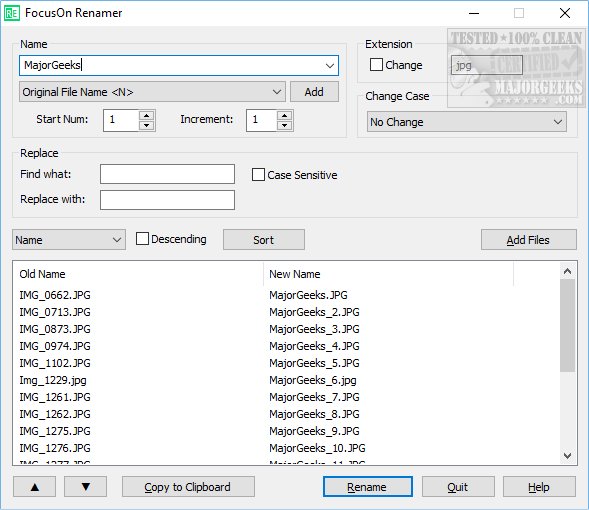Minimize the FocusOn Renamer window
The image size is (589, 510).
474,13
